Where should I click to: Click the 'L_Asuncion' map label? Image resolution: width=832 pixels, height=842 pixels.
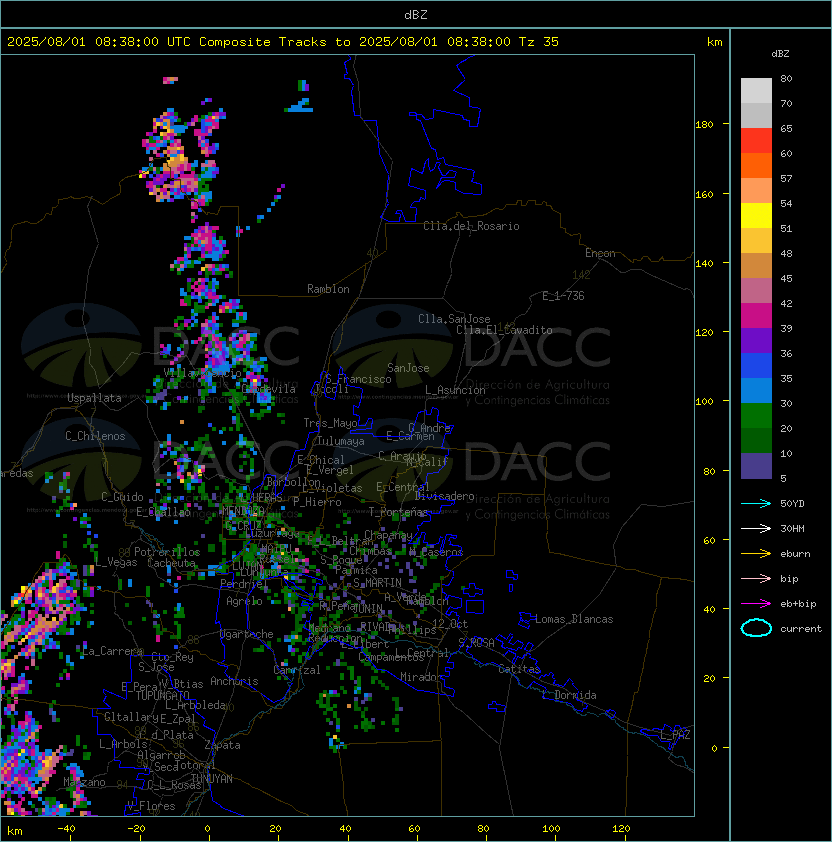click(x=455, y=390)
